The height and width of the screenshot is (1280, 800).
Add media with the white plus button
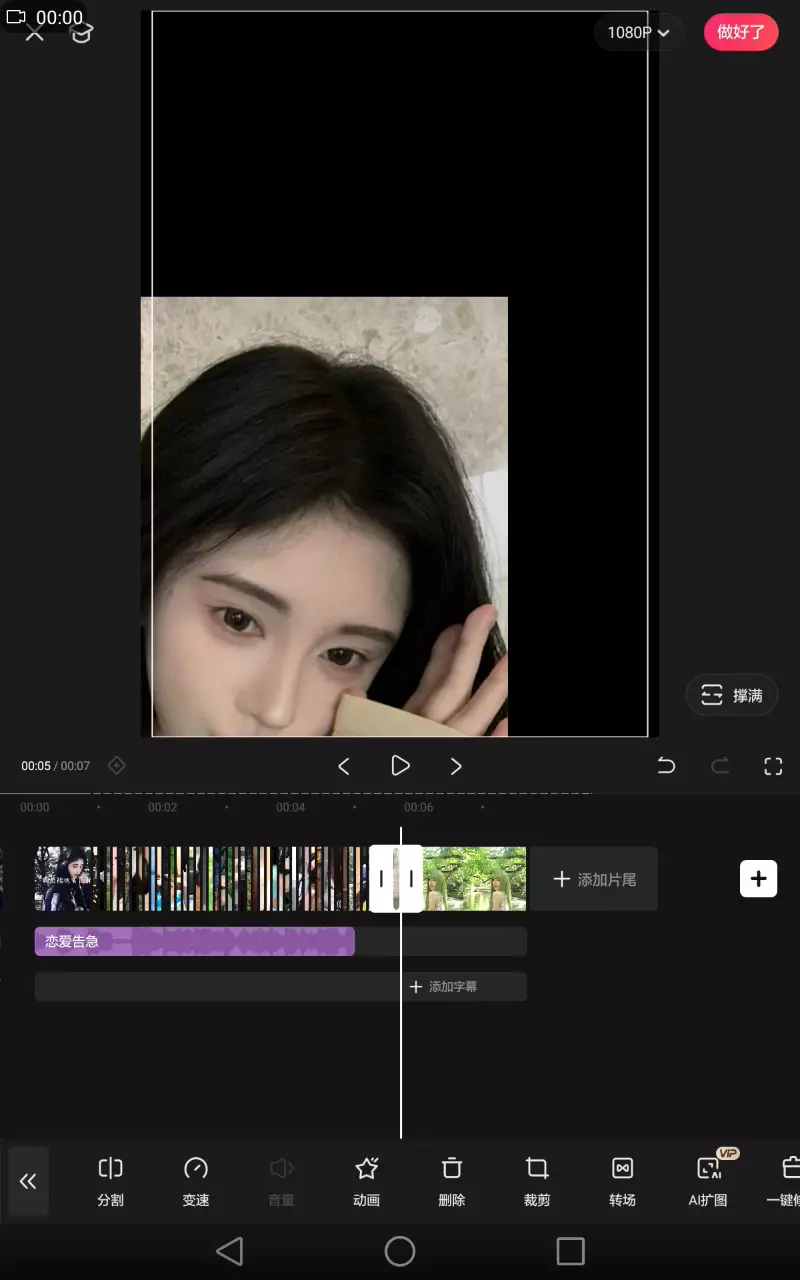pos(758,878)
